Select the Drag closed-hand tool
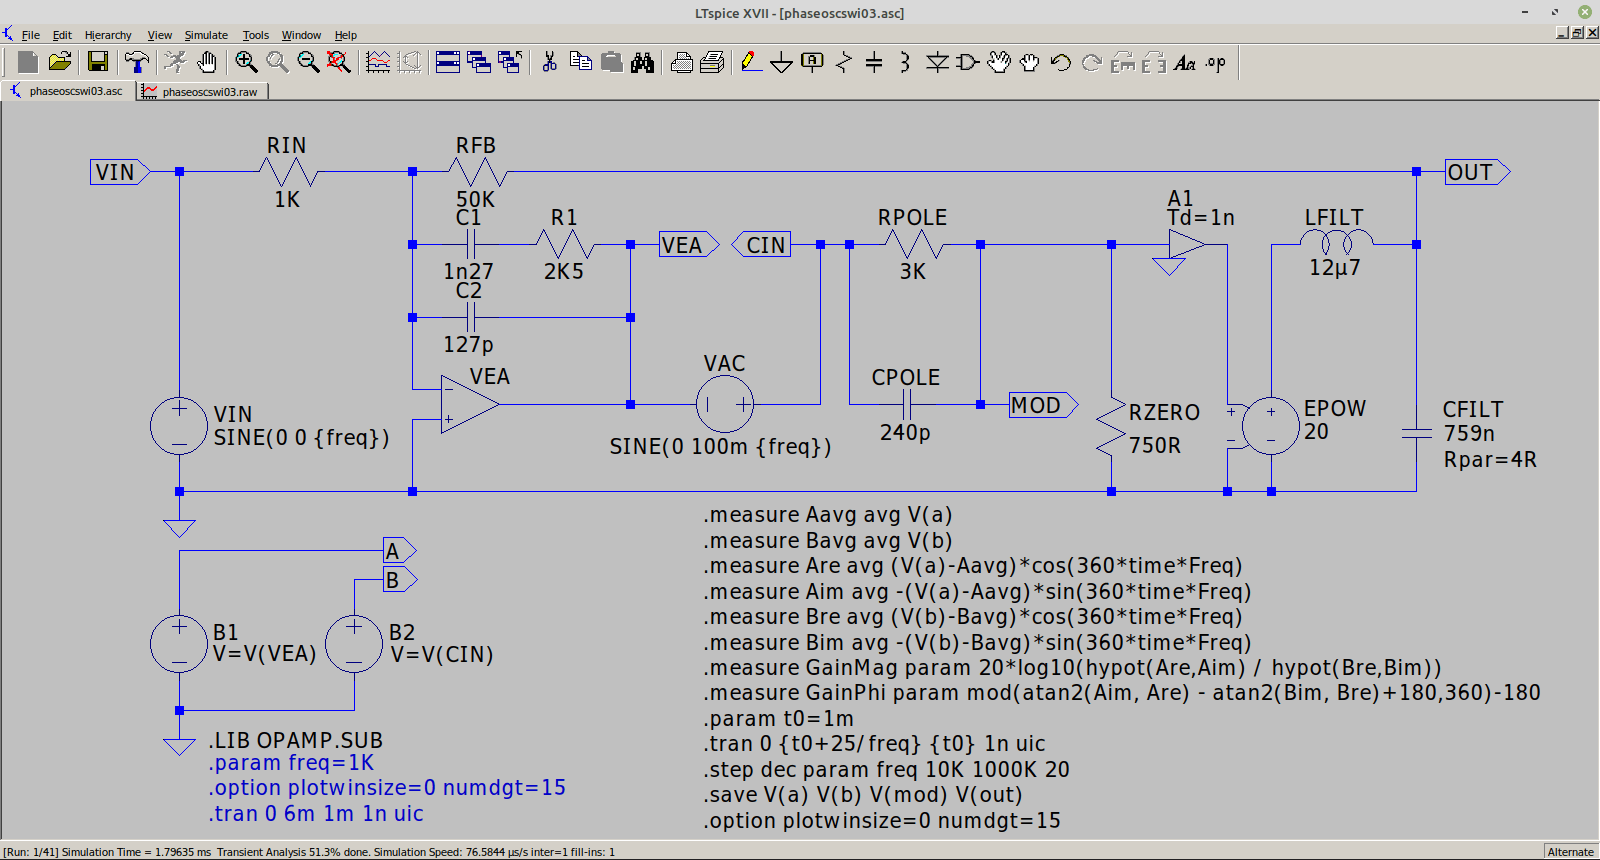Viewport: 1600px width, 860px height. coord(1030,62)
